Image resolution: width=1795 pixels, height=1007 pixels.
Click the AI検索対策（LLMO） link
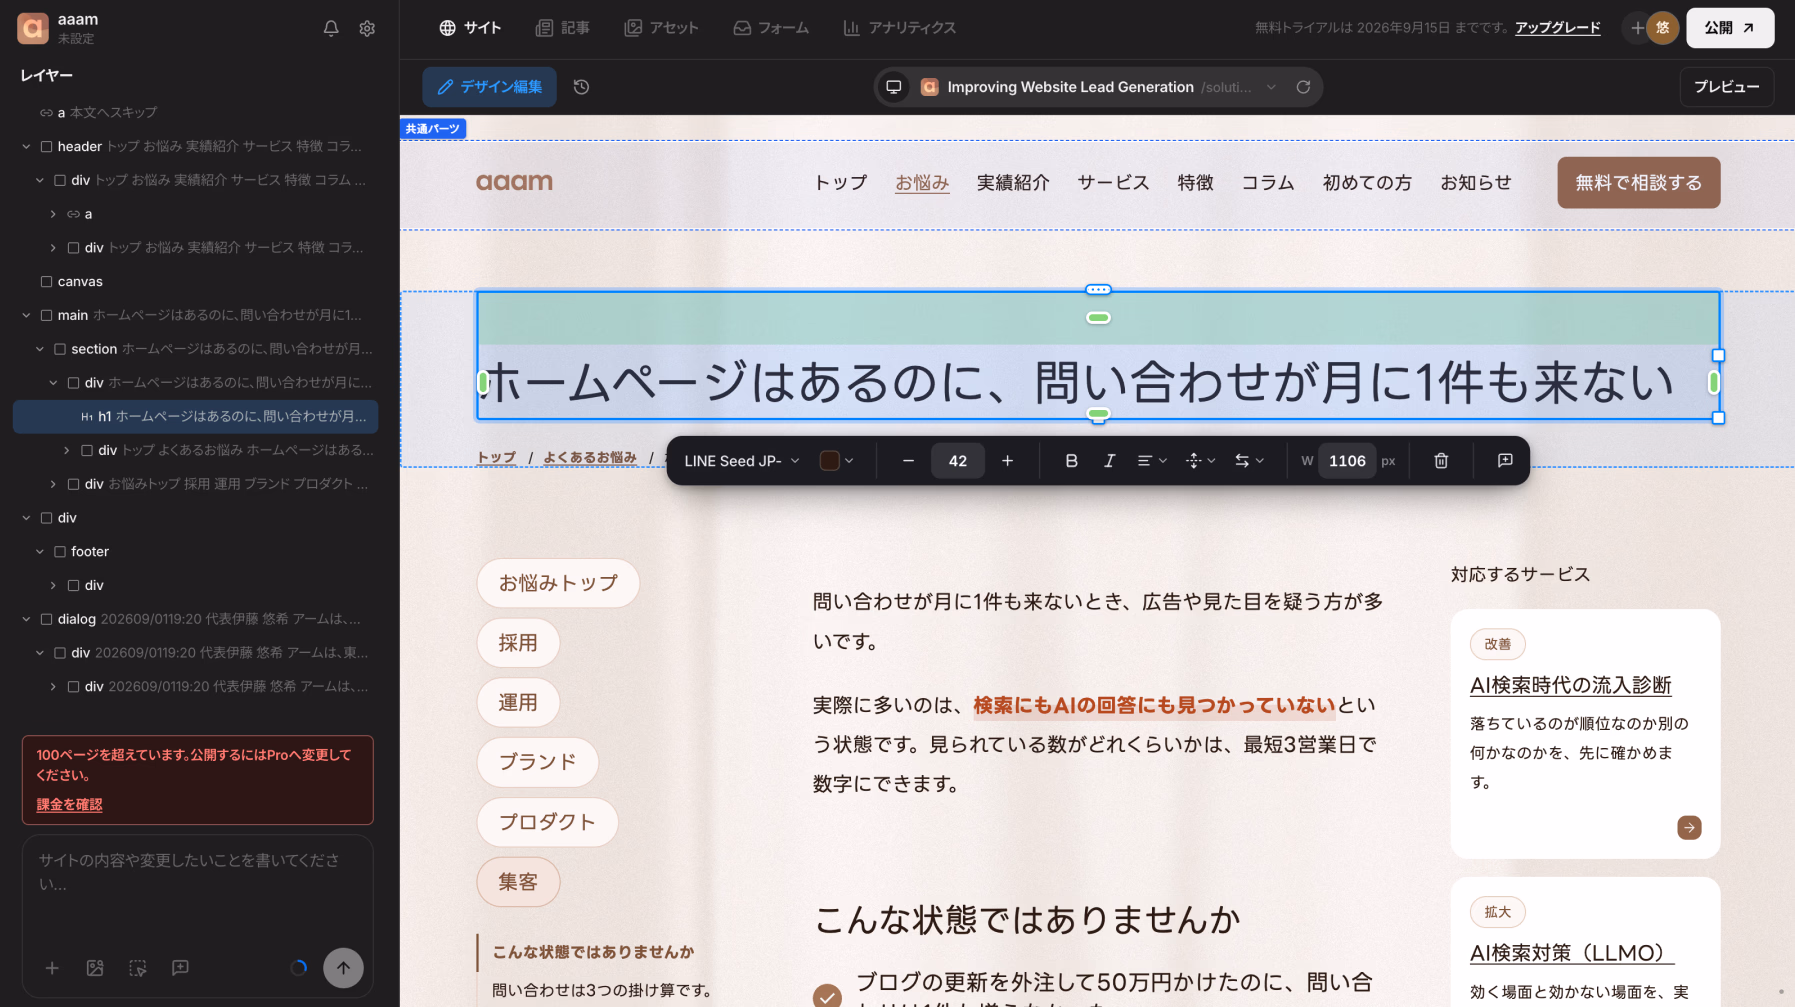point(1572,953)
